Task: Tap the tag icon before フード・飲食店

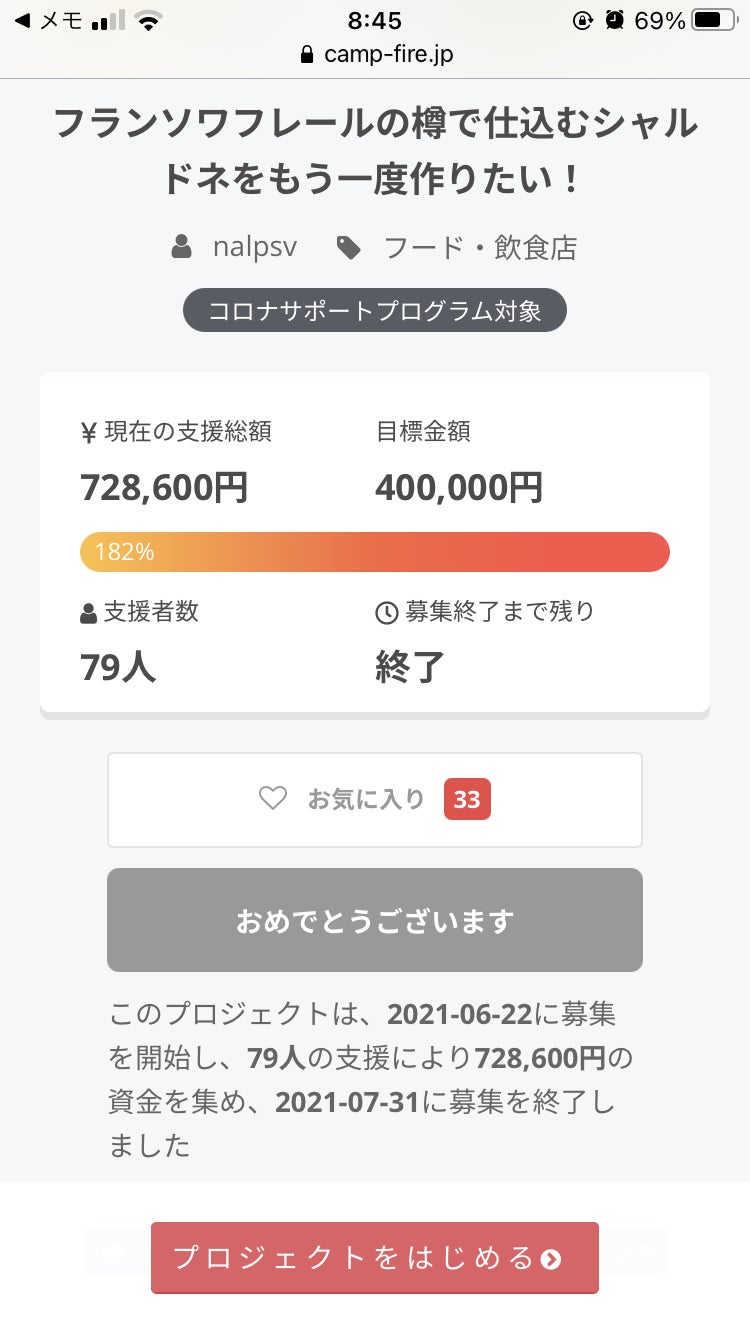Action: pos(348,248)
